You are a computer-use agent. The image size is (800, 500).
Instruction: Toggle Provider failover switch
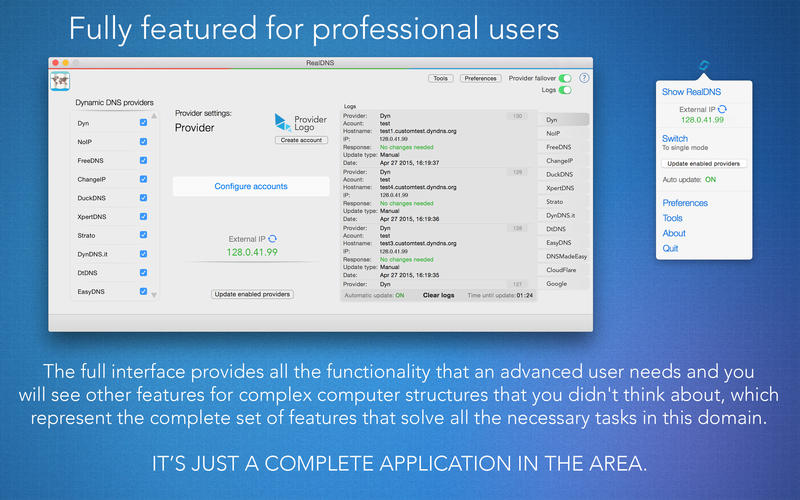pyautogui.click(x=565, y=78)
